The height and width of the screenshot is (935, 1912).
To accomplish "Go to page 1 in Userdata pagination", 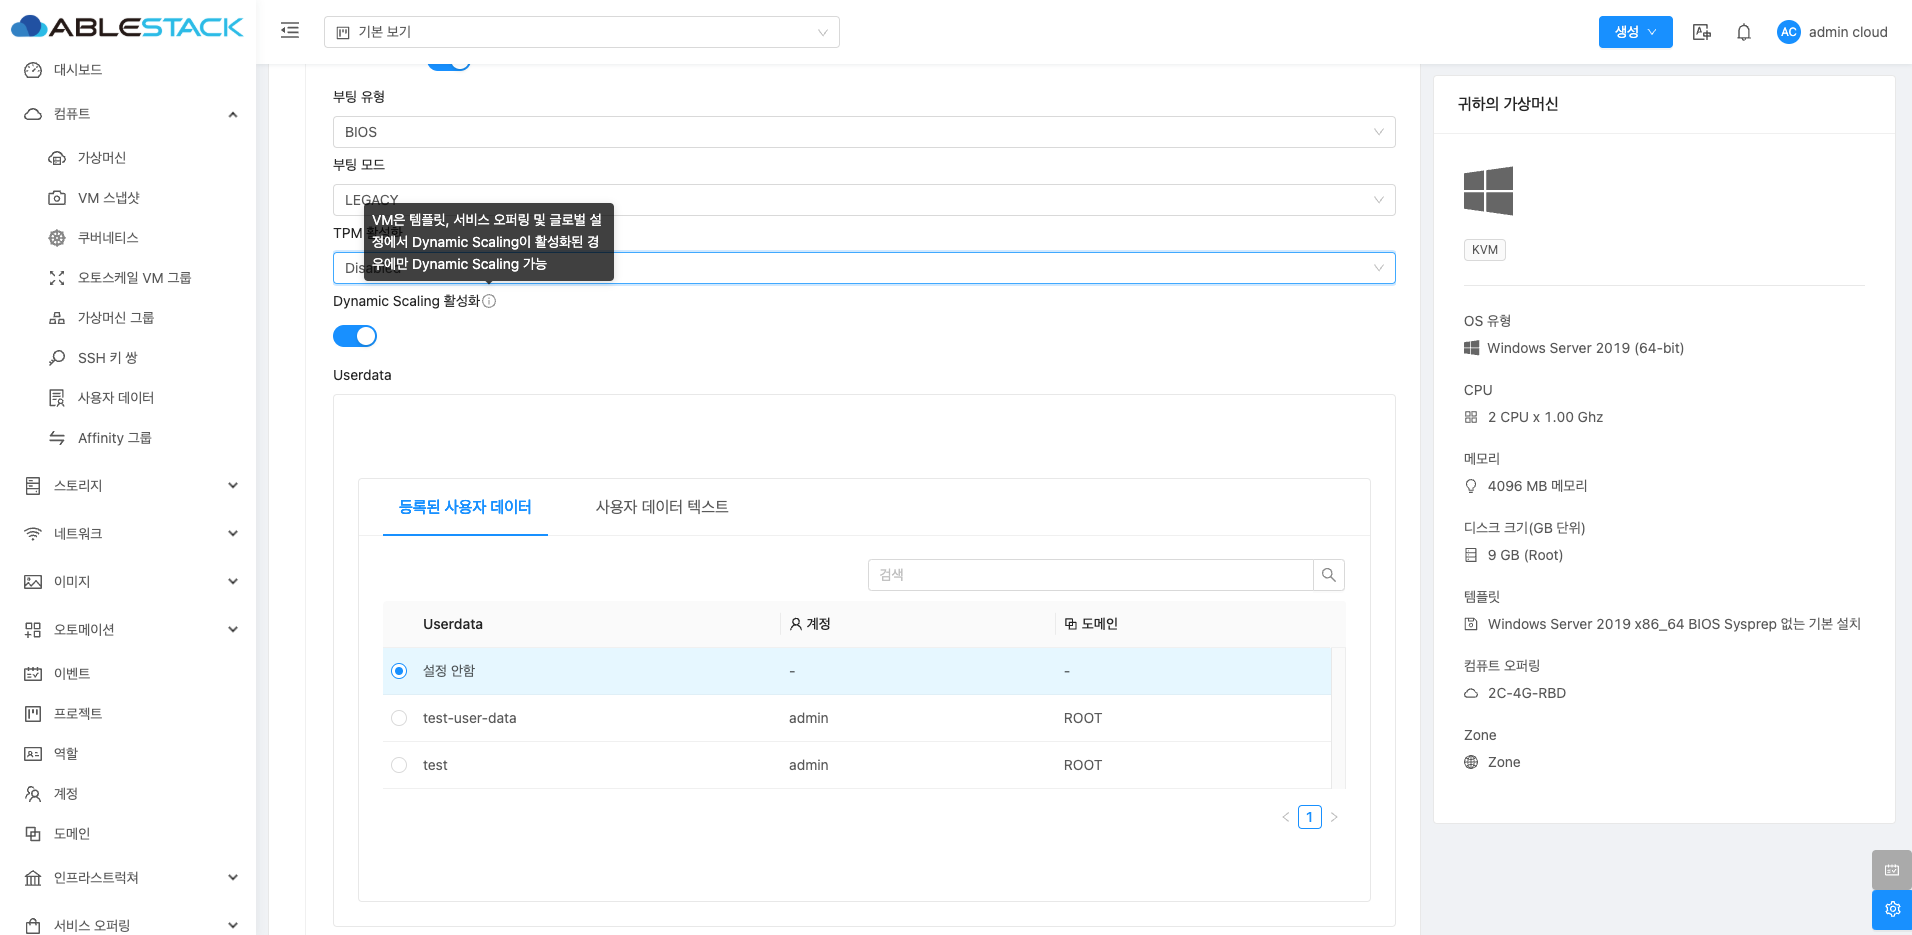I will 1309,817.
